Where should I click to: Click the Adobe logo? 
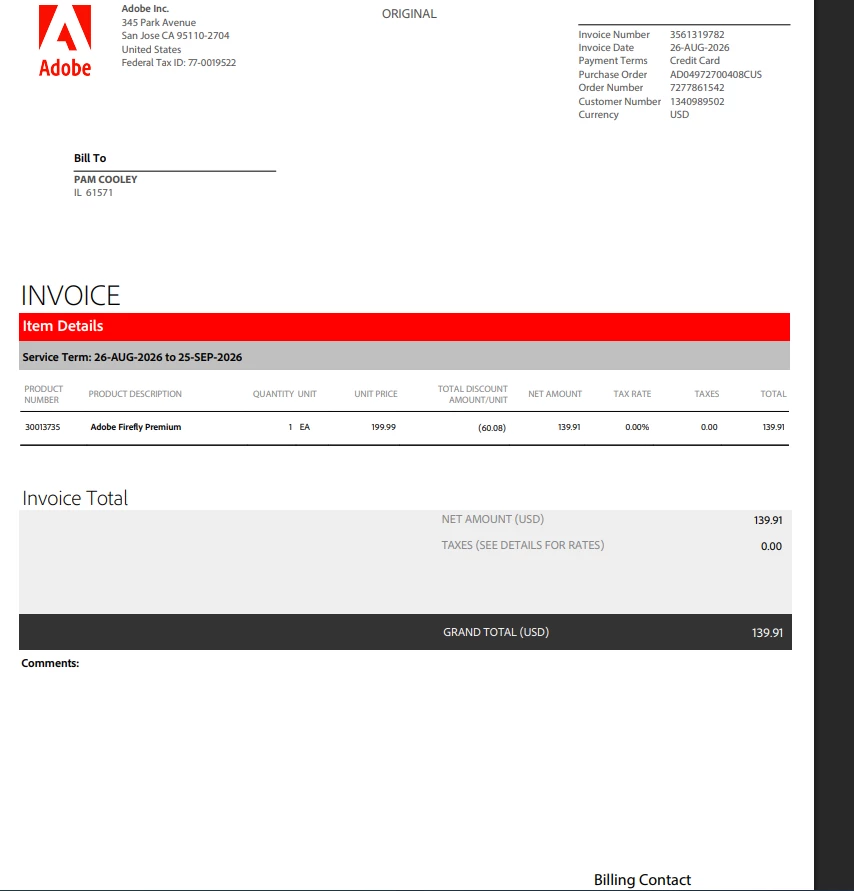coord(65,41)
